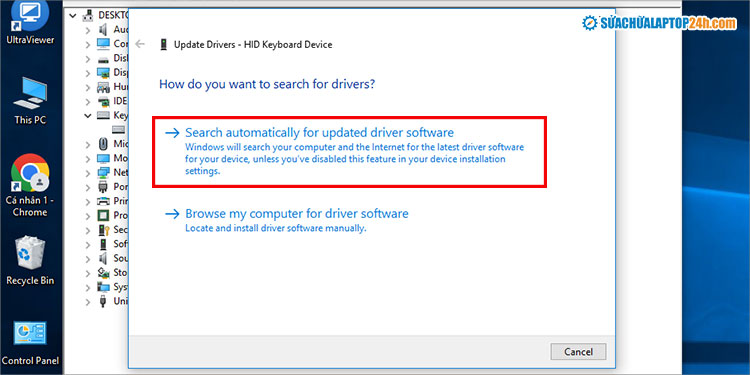The height and width of the screenshot is (375, 750).
Task: Expand the IDE controllers chevron
Action: point(88,101)
